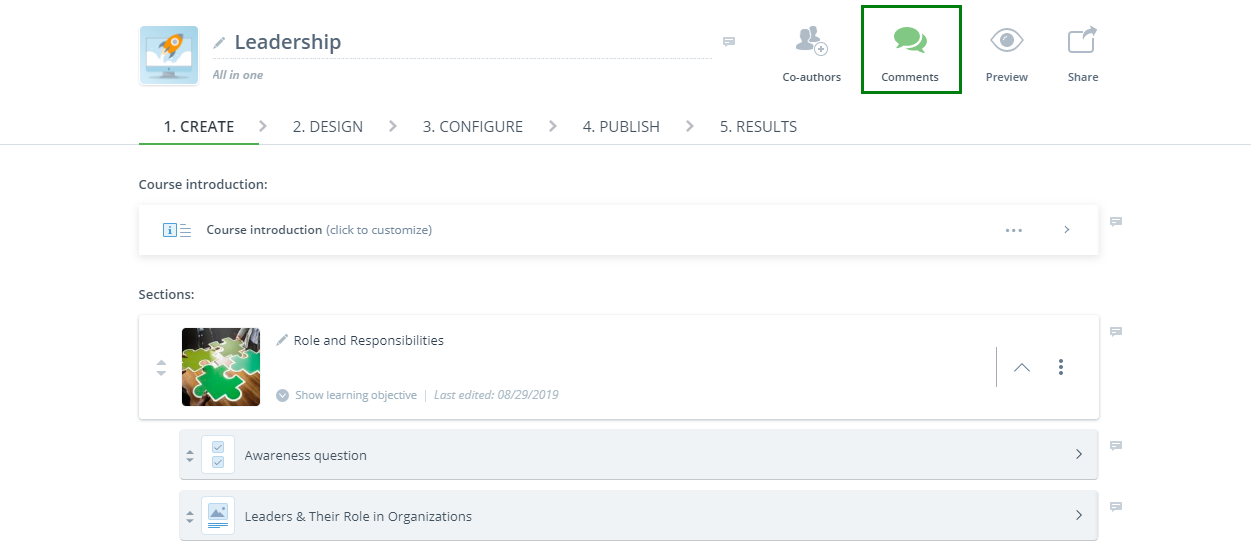Click the comment icon beside the Leadership title
Viewport: 1251px width, 548px height.
(x=729, y=42)
